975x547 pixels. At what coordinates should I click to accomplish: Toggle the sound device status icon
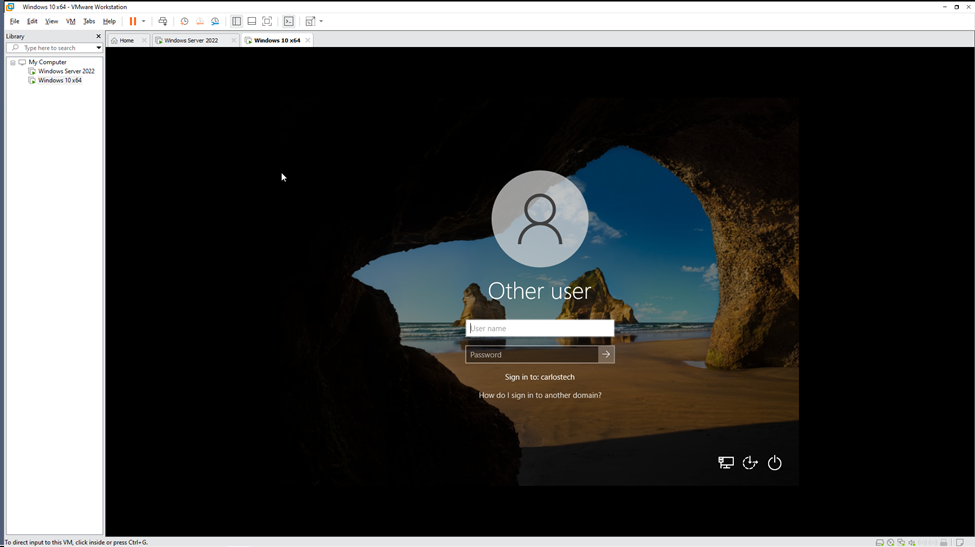(x=912, y=542)
